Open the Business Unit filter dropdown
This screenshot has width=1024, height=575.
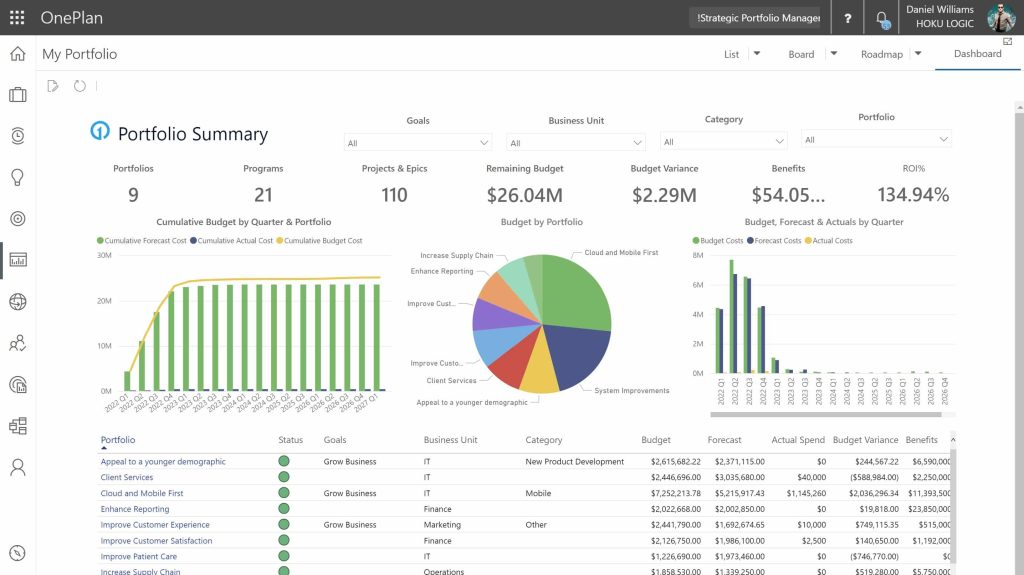click(576, 142)
